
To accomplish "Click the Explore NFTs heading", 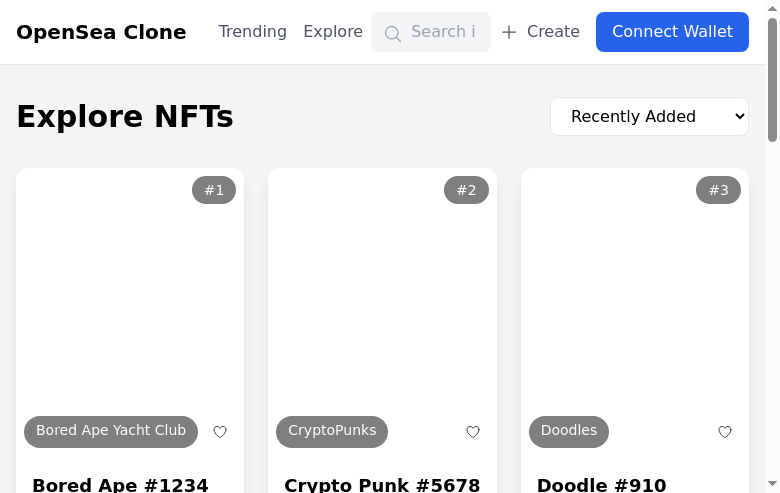I will click(125, 116).
